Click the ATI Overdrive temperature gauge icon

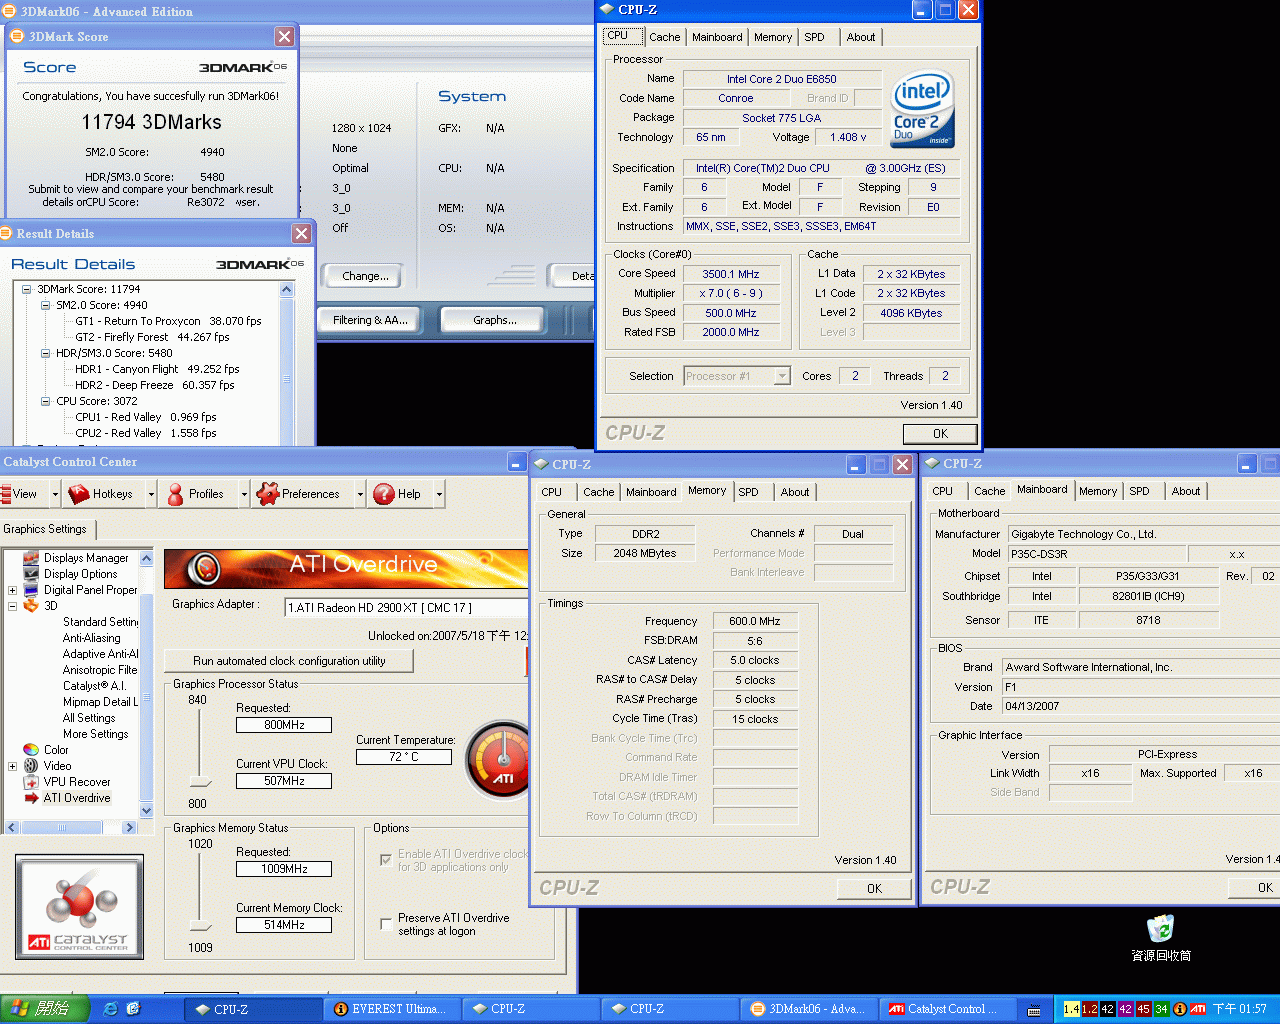click(x=499, y=760)
